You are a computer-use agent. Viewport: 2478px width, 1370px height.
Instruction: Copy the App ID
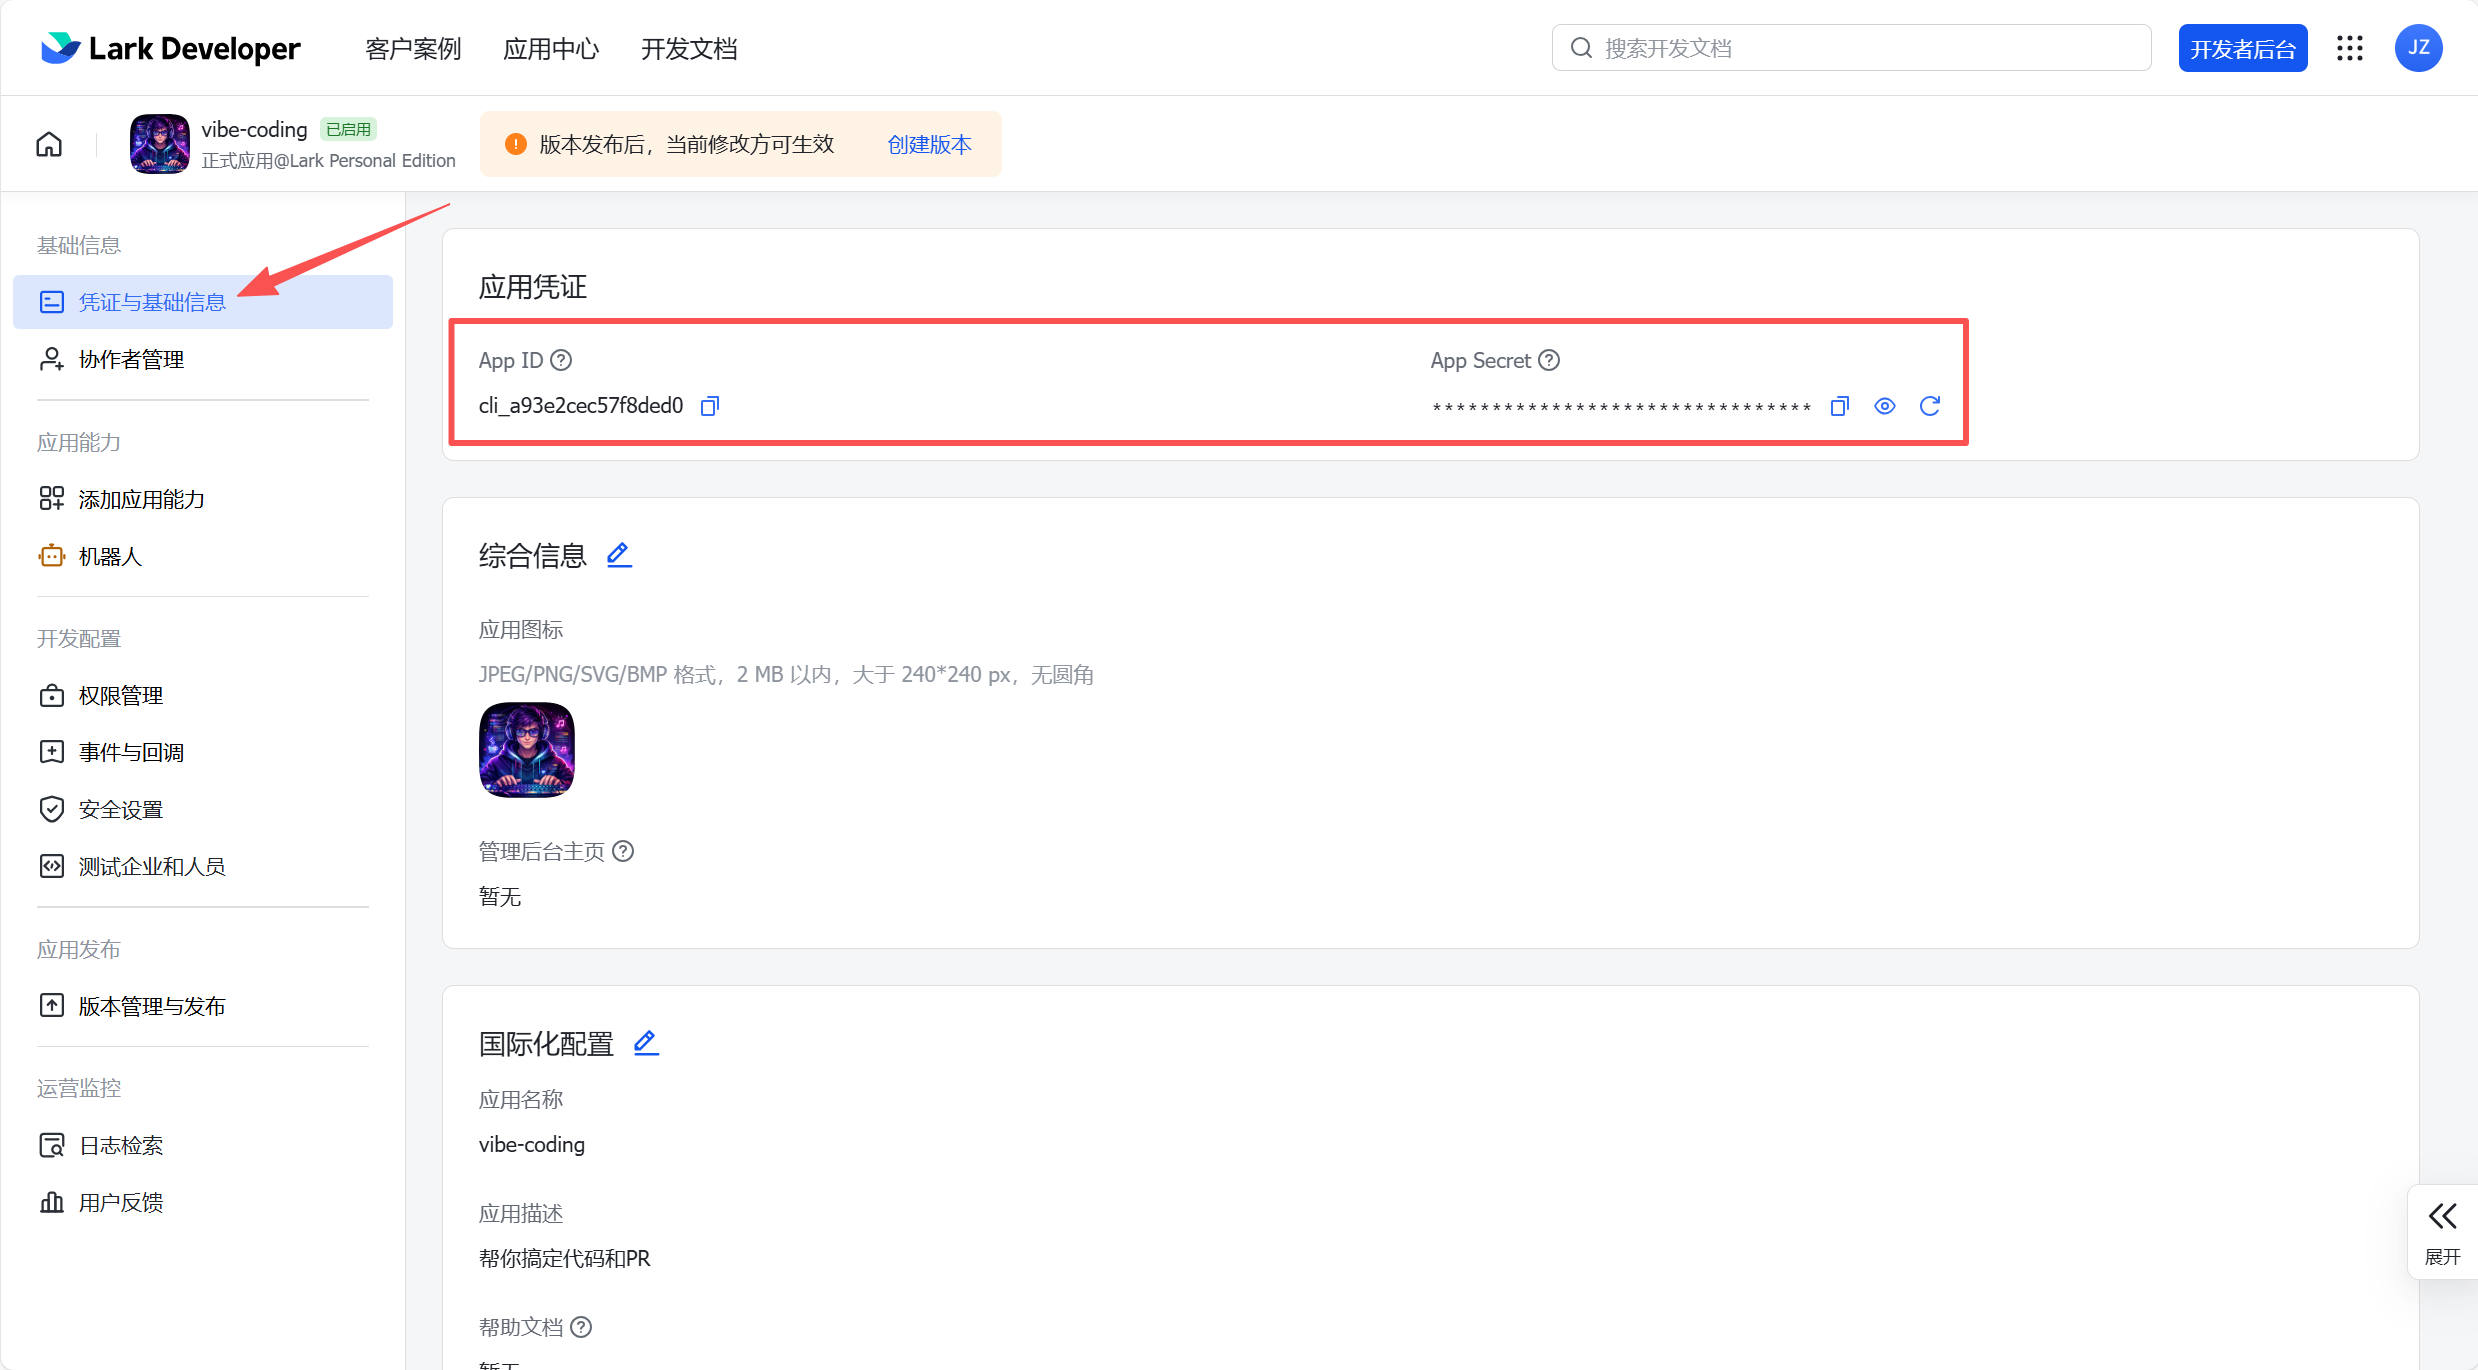[x=709, y=405]
